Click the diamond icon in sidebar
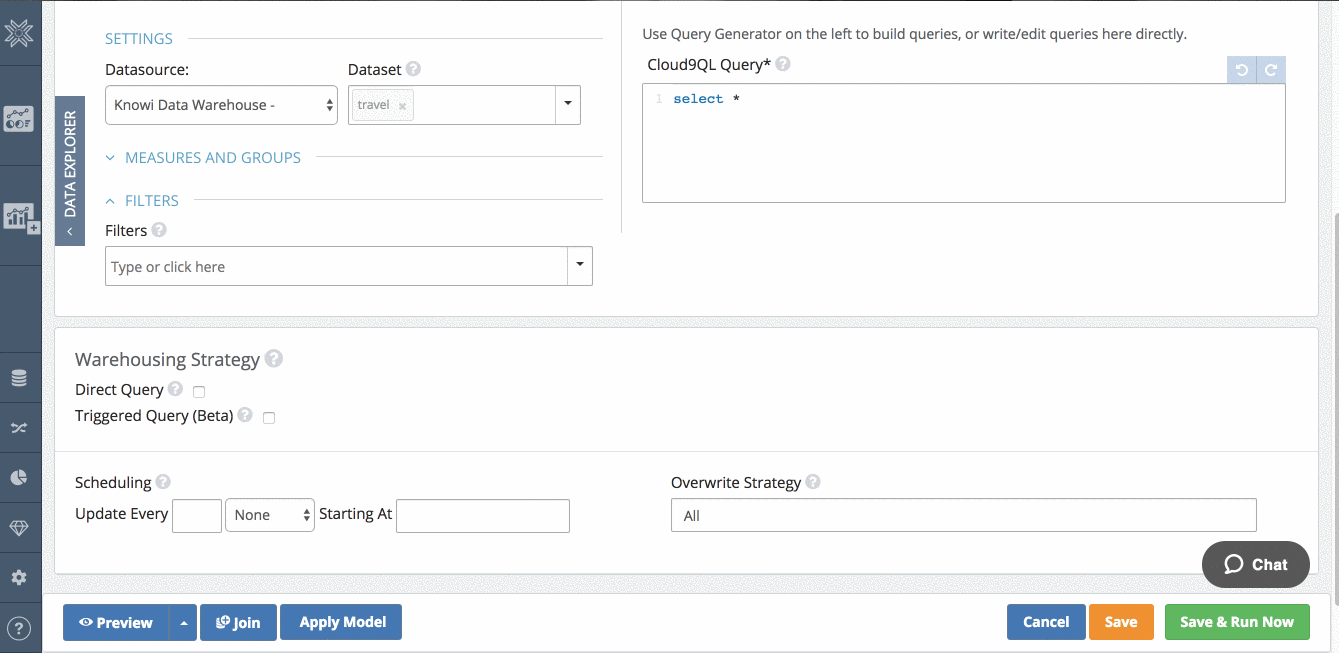The image size is (1339, 653). pos(19,528)
